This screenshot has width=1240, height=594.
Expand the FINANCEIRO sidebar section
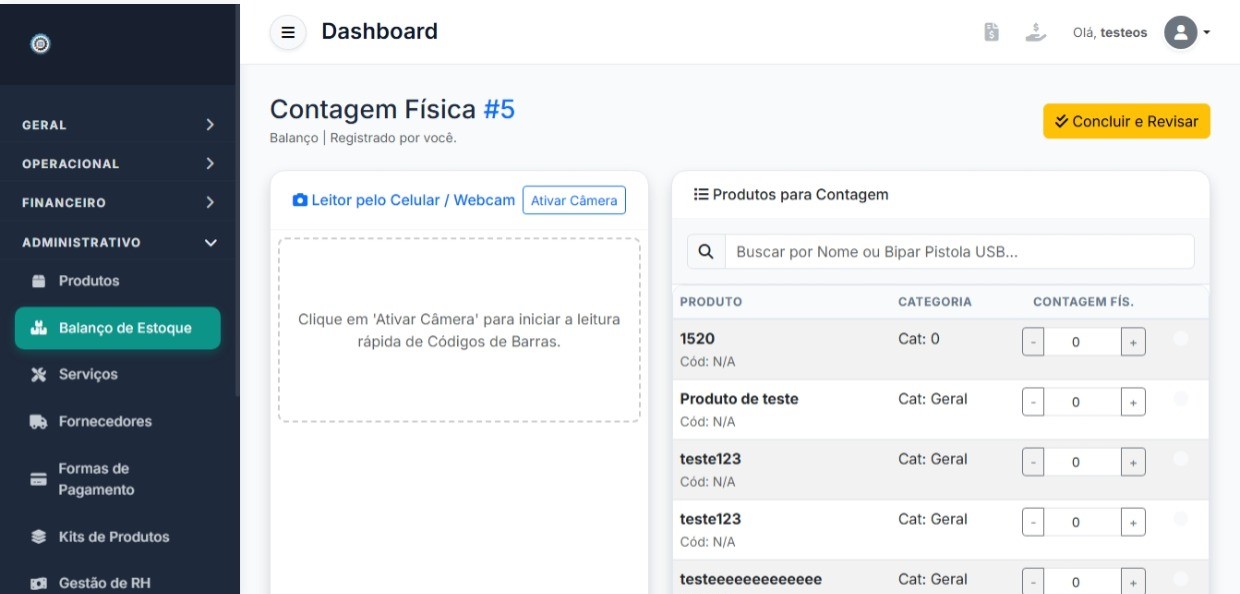point(118,203)
